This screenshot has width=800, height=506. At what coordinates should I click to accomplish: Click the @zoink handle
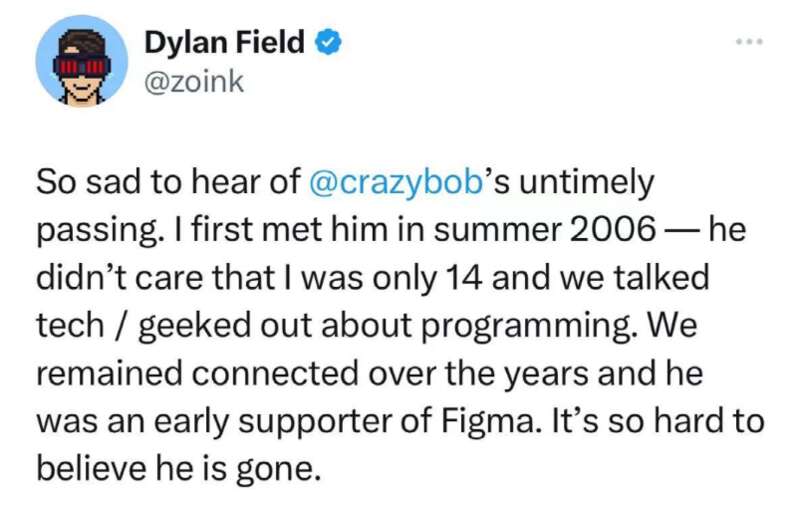click(194, 82)
